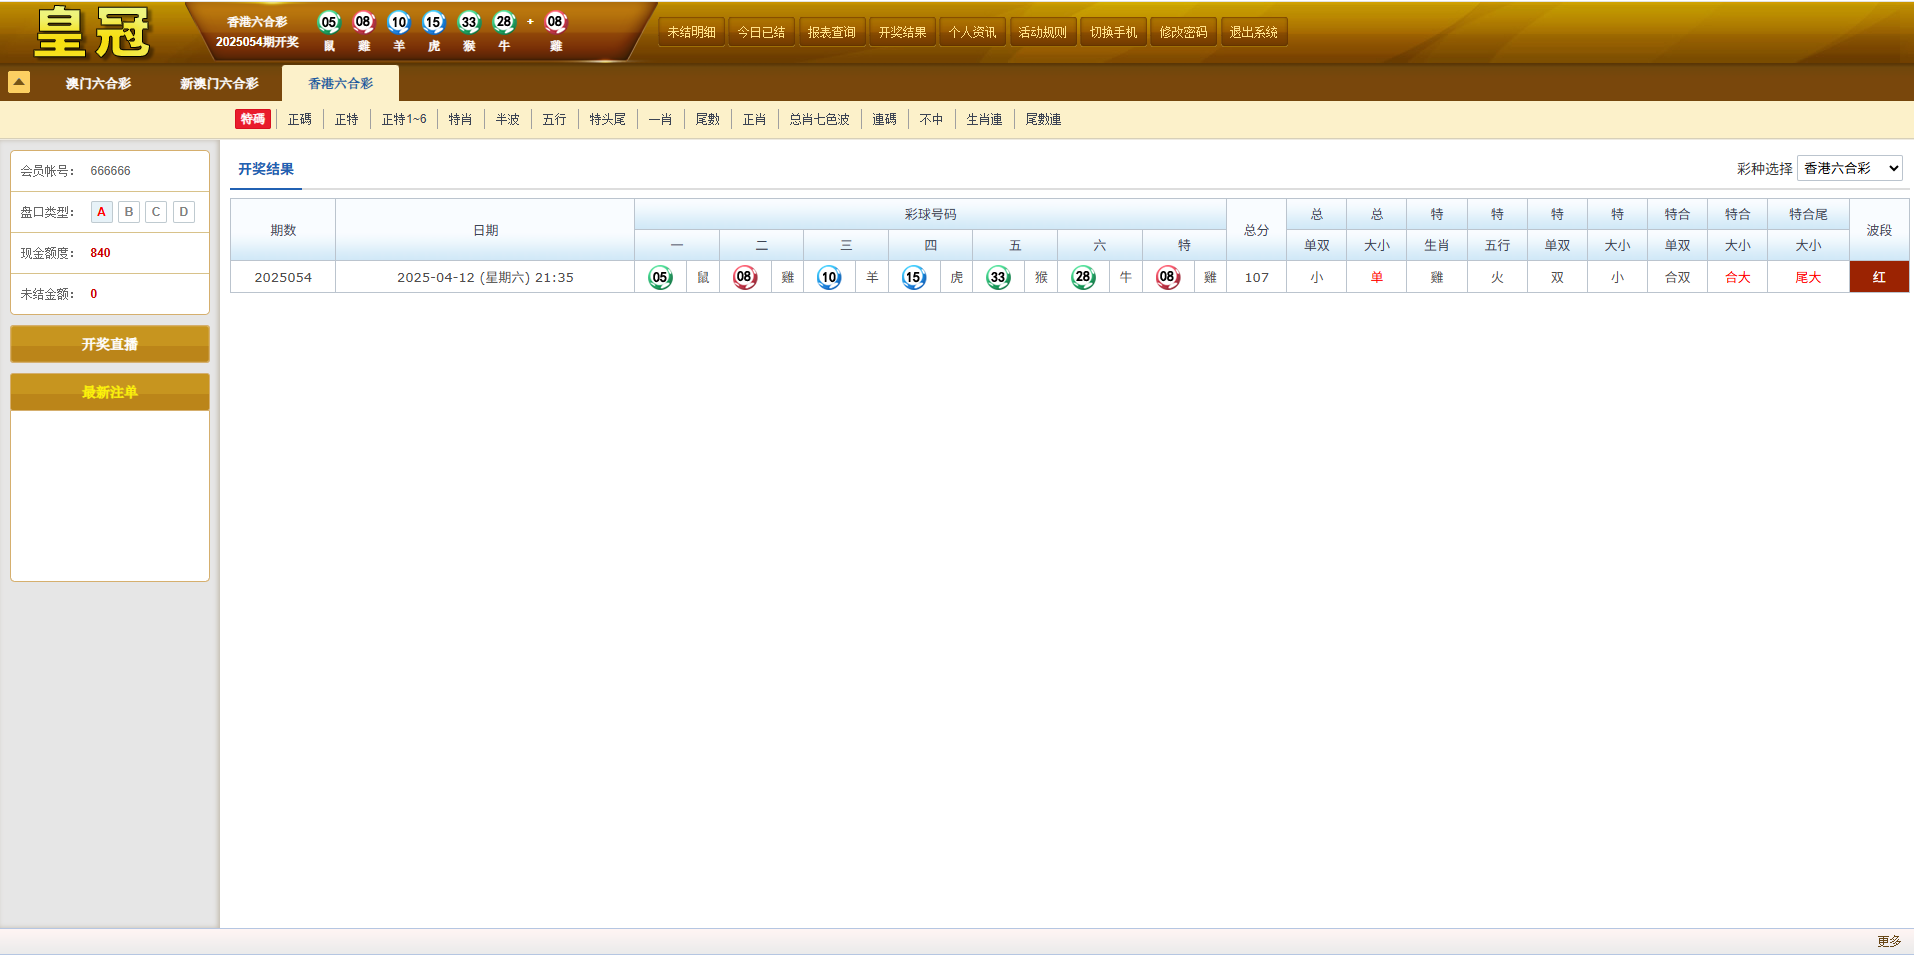The height and width of the screenshot is (955, 1914).
Task: Click the red 08 special ball in the results row
Action: click(1168, 277)
